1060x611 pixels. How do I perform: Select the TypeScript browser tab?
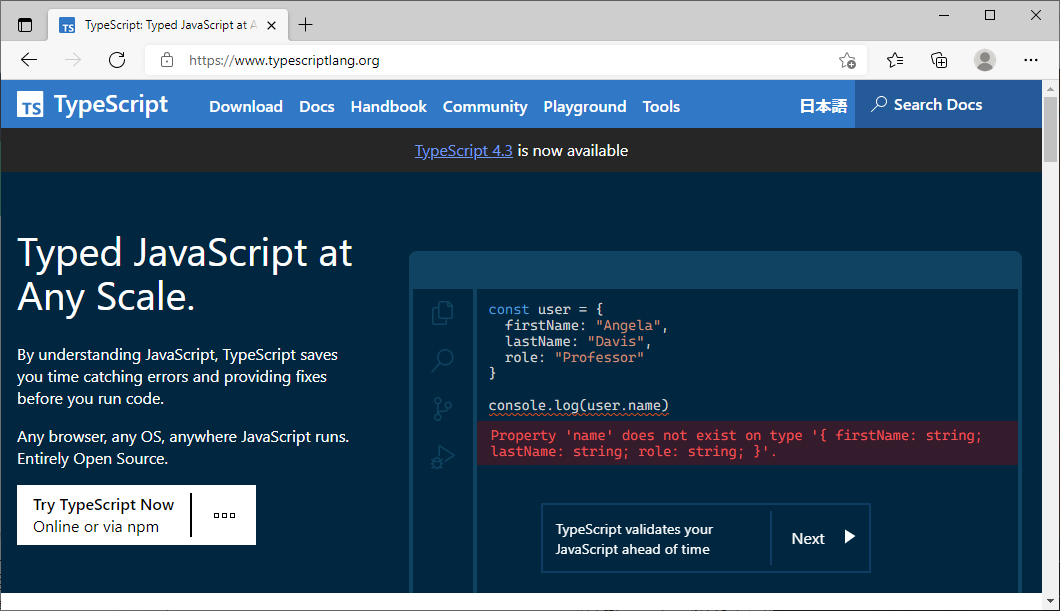(169, 26)
